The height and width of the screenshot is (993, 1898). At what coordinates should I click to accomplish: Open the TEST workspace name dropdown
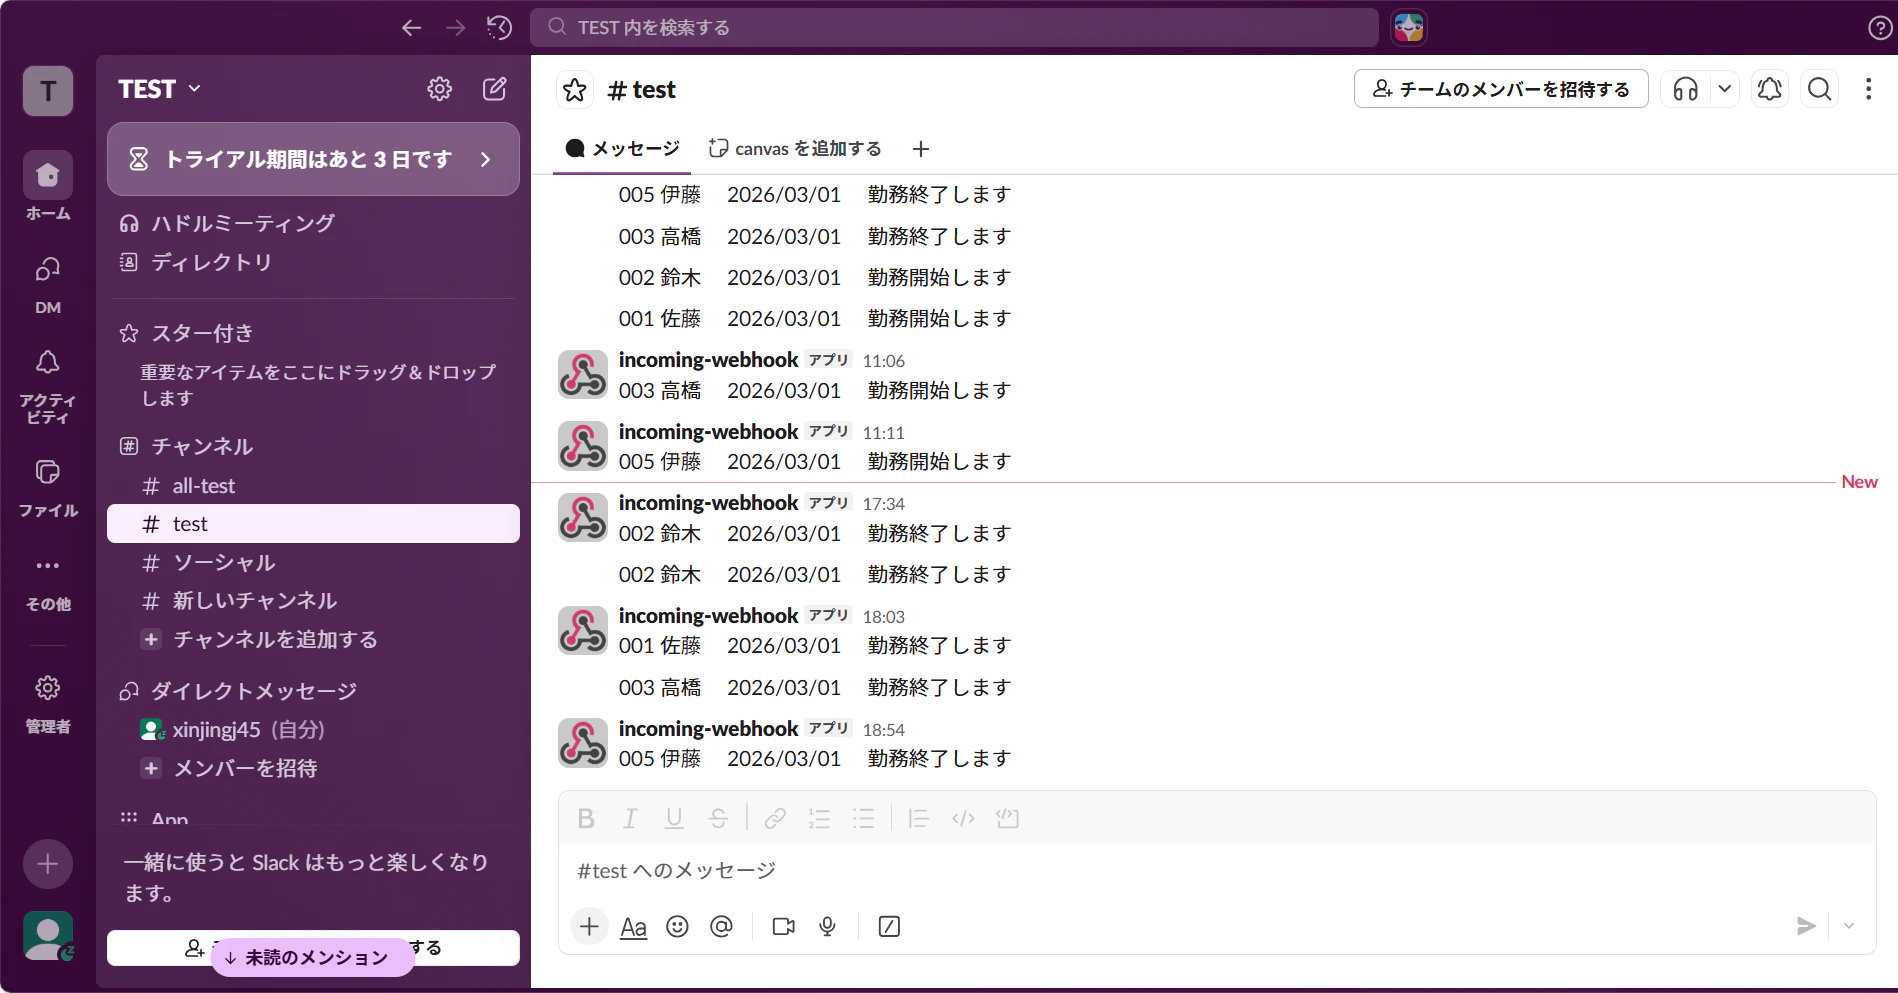coord(160,89)
